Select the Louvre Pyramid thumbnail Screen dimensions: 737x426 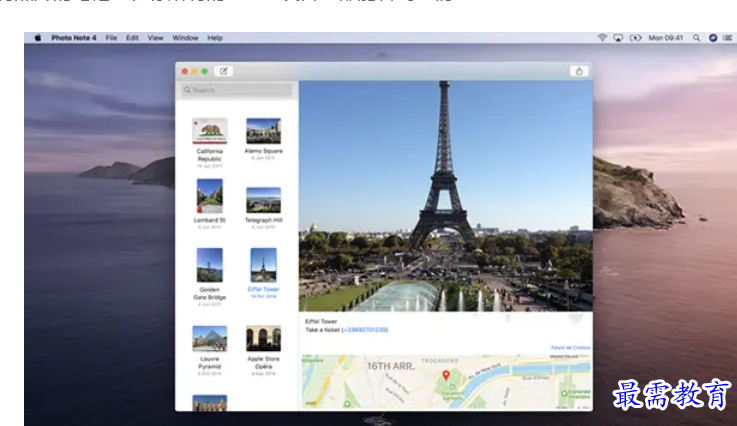[210, 339]
